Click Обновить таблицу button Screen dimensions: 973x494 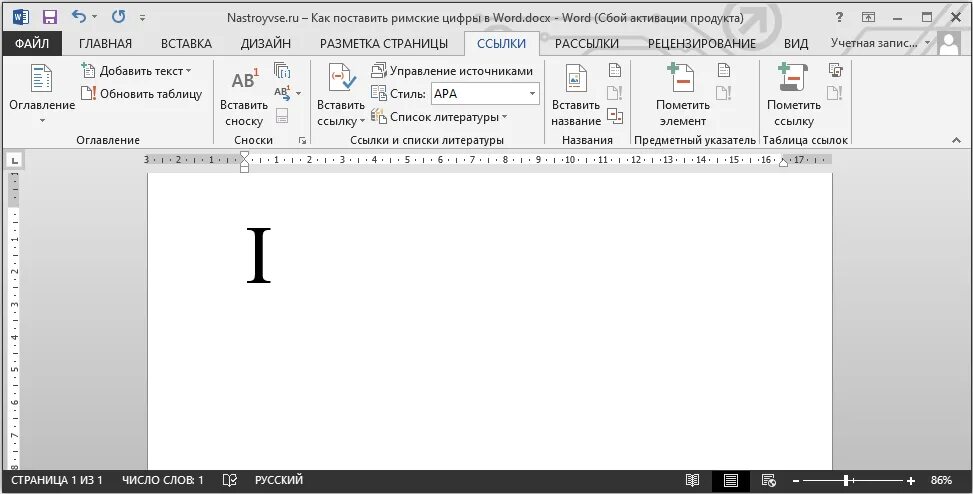coord(142,94)
